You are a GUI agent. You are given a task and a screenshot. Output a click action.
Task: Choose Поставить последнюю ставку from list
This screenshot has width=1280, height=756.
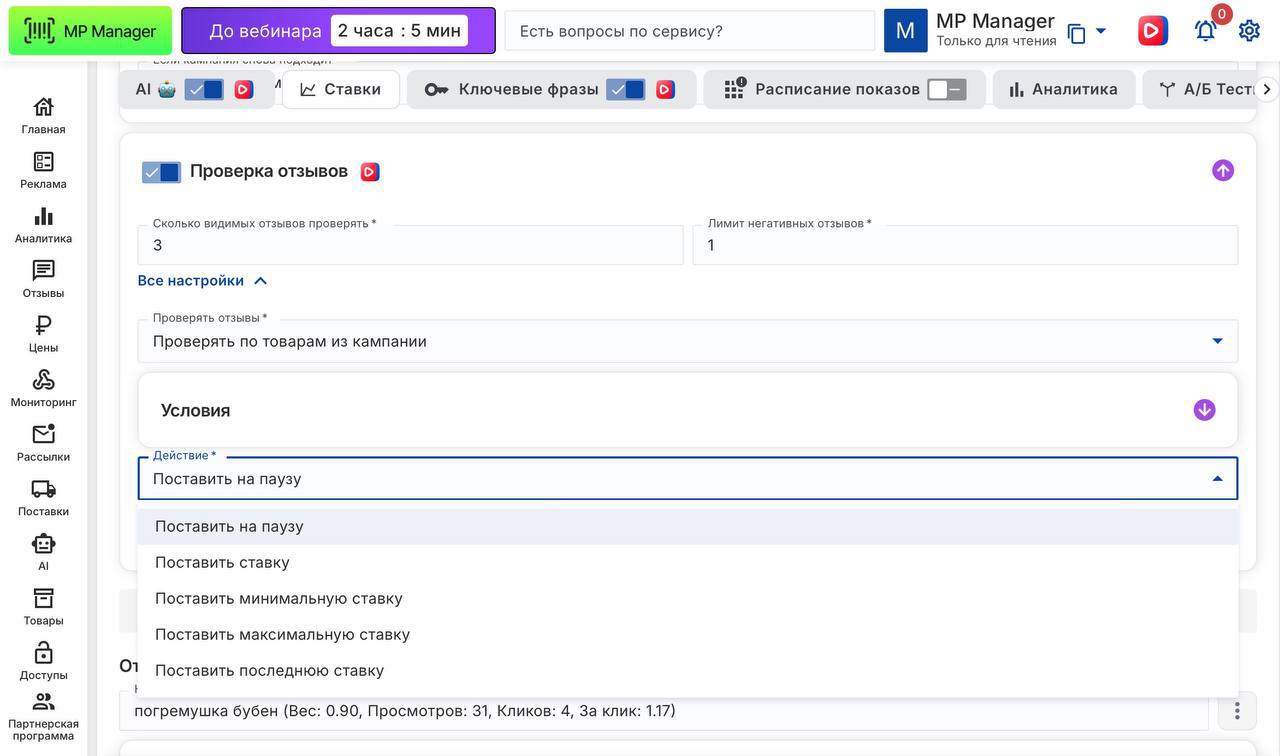pyautogui.click(x=270, y=670)
